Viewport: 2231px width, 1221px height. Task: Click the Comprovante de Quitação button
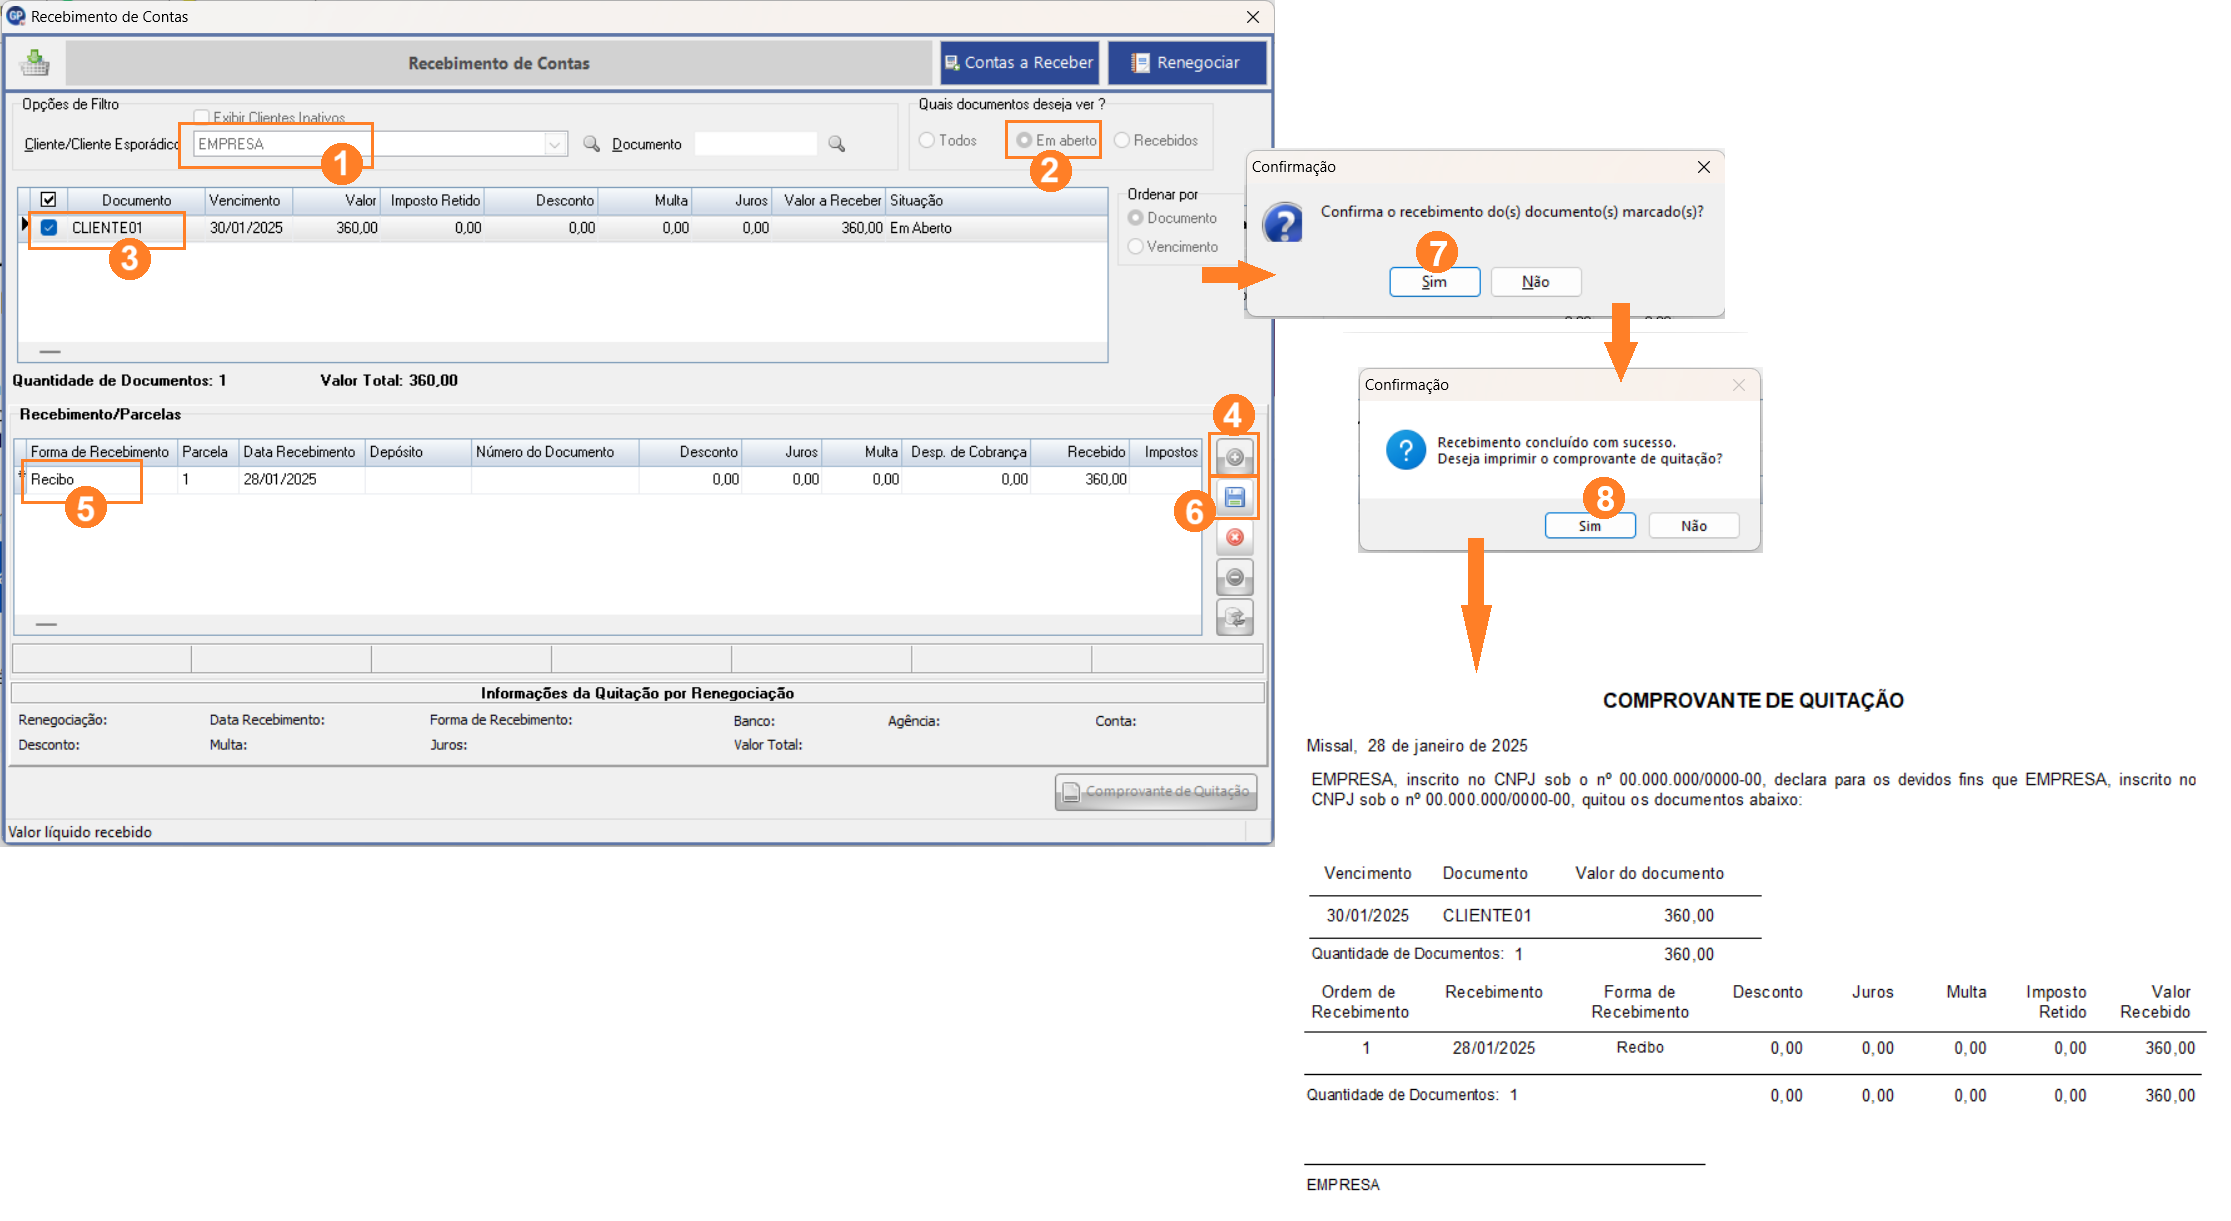tap(1156, 791)
